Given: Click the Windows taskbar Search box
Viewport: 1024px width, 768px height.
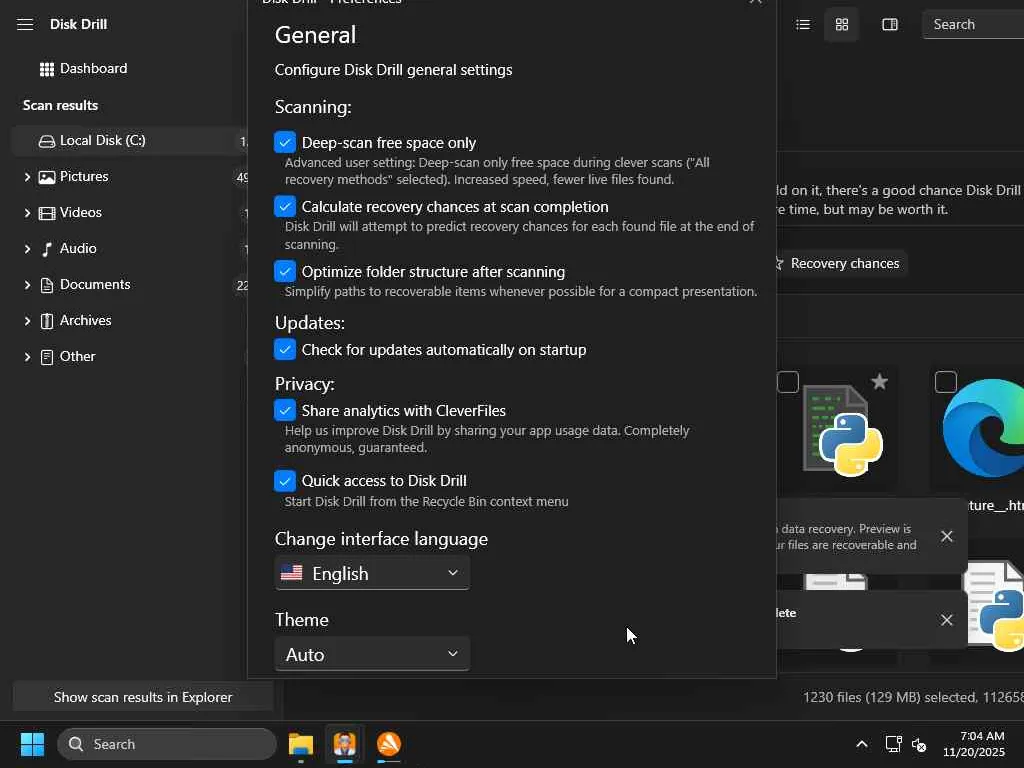Looking at the screenshot, I should tap(167, 744).
